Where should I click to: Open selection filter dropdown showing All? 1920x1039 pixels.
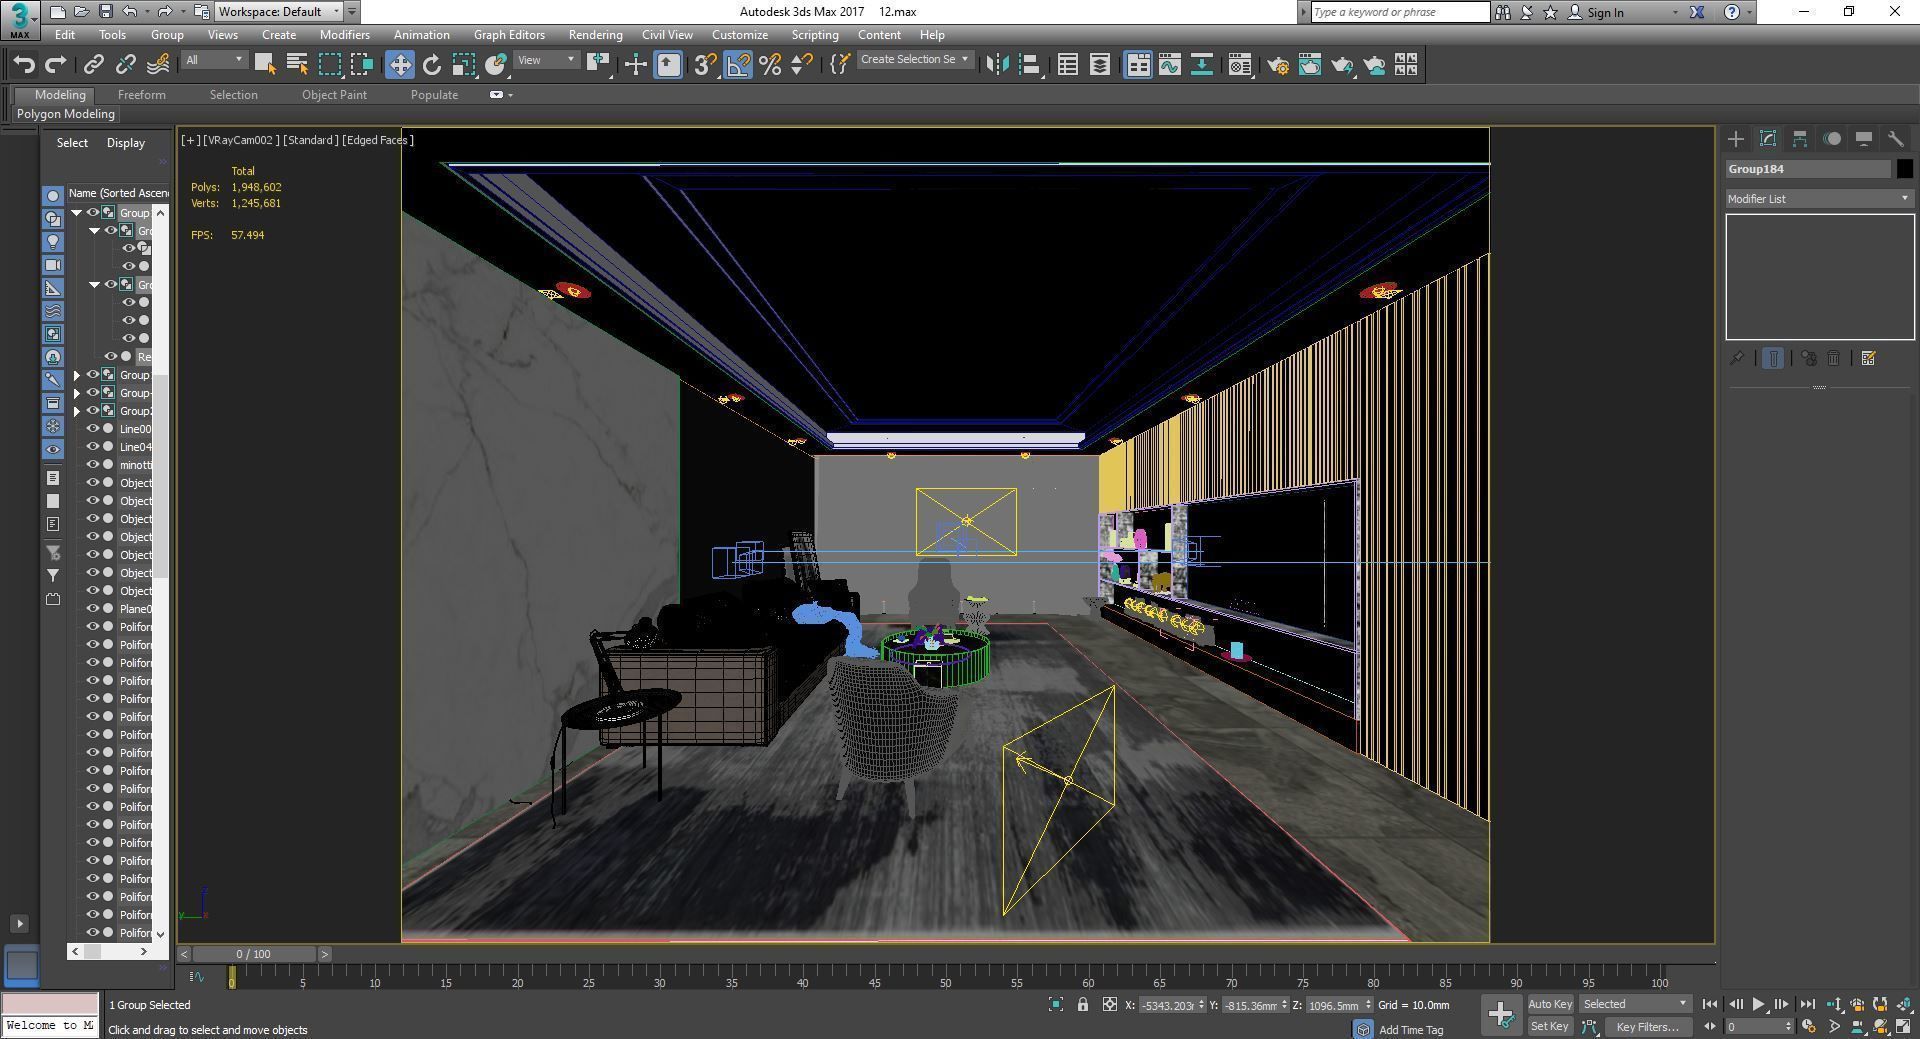point(214,60)
